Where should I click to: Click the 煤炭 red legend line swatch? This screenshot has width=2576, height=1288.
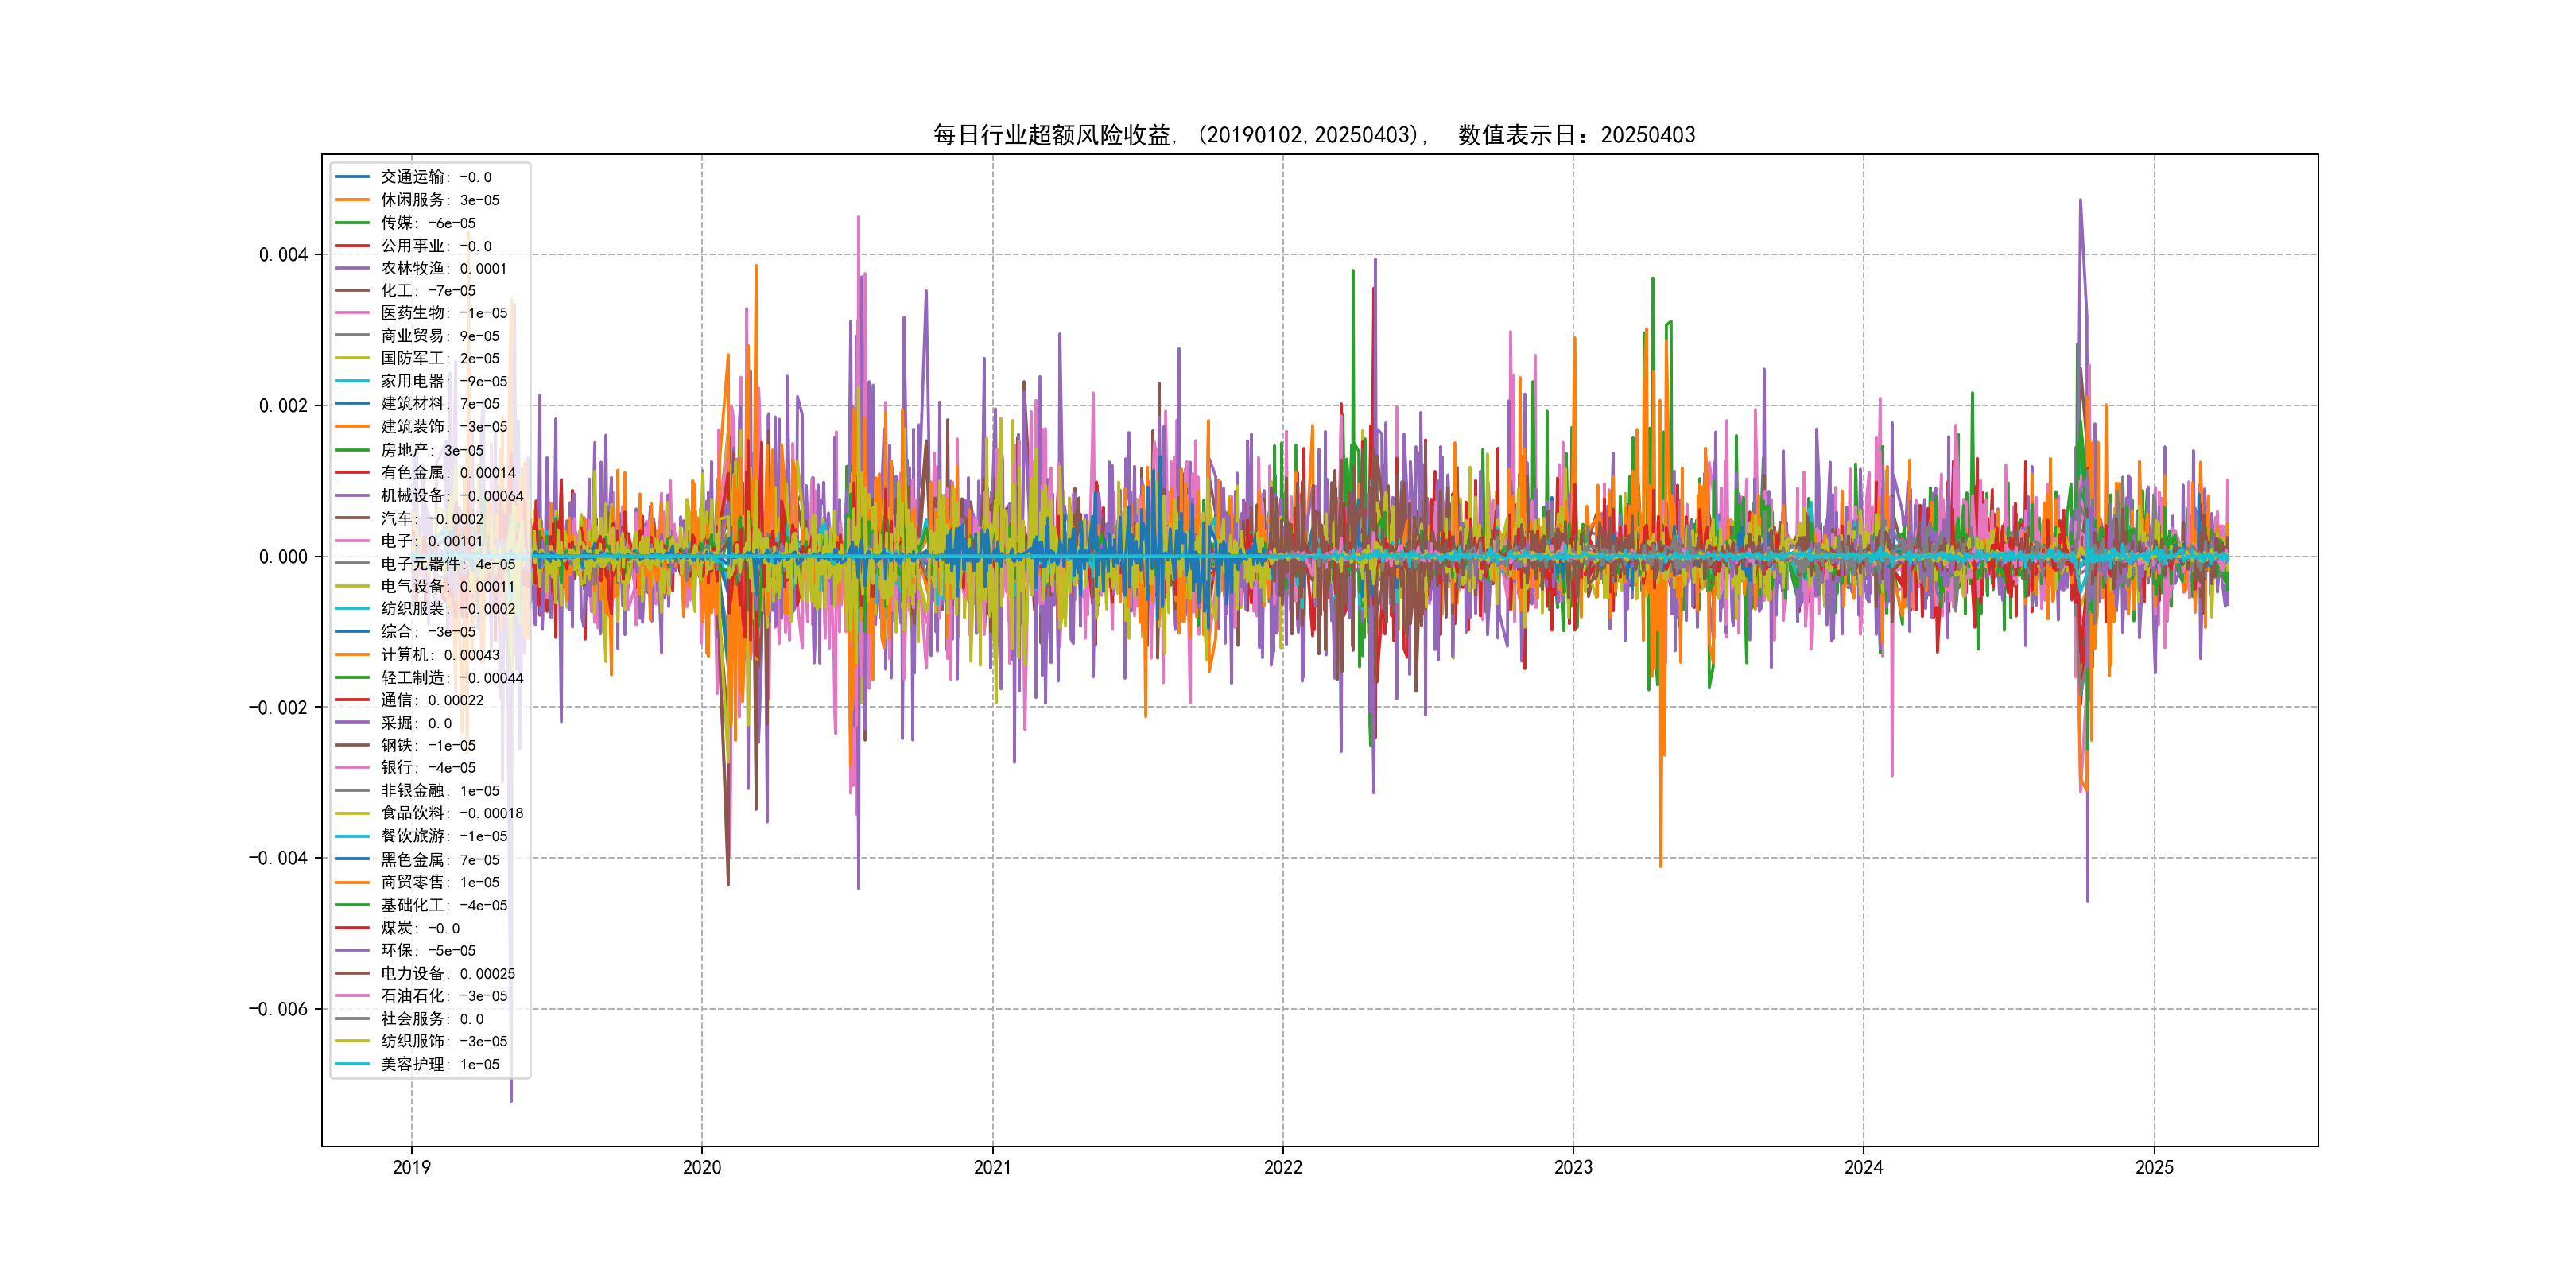click(x=352, y=928)
